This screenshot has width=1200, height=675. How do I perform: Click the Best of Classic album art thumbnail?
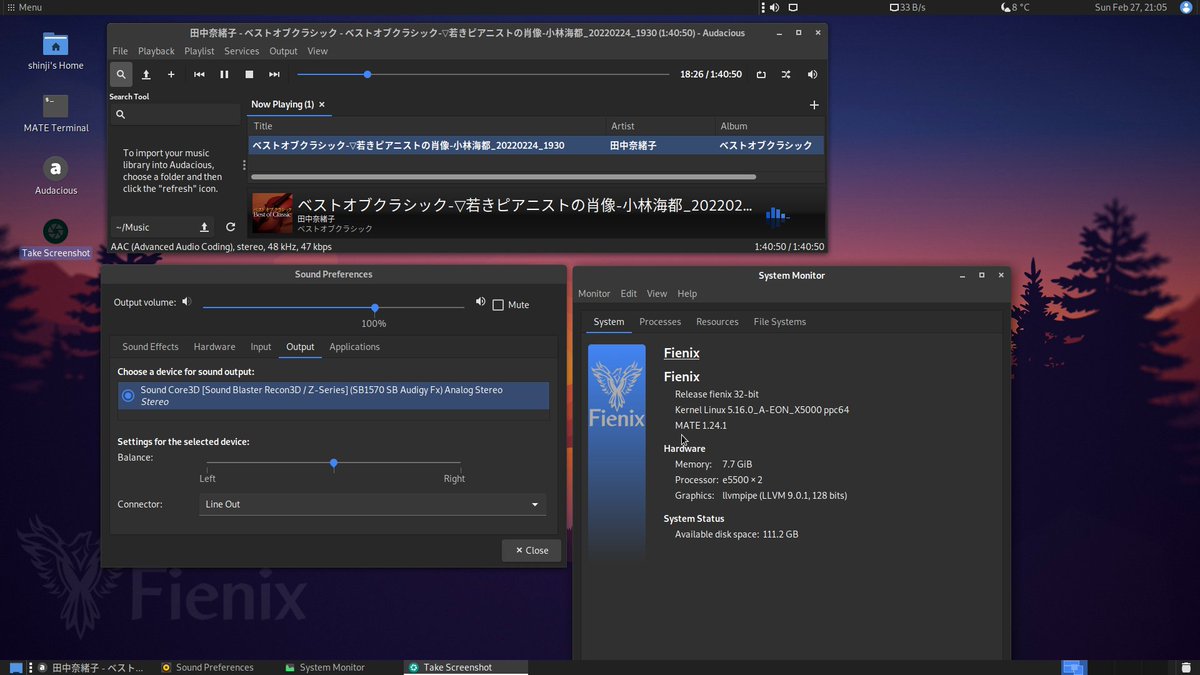coord(272,213)
